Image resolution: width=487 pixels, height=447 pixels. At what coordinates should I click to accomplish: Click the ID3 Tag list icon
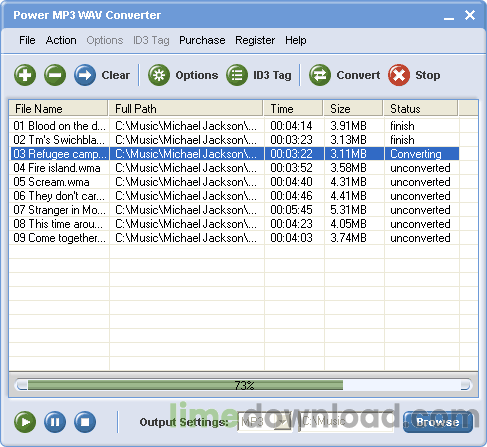pos(237,75)
